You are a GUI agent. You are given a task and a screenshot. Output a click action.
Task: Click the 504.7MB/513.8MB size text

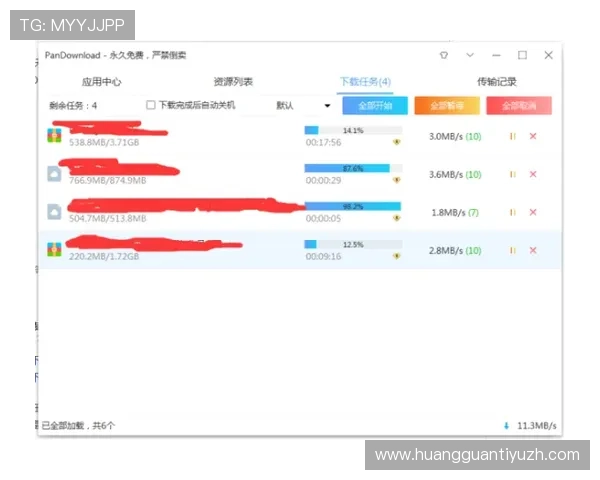tap(108, 219)
